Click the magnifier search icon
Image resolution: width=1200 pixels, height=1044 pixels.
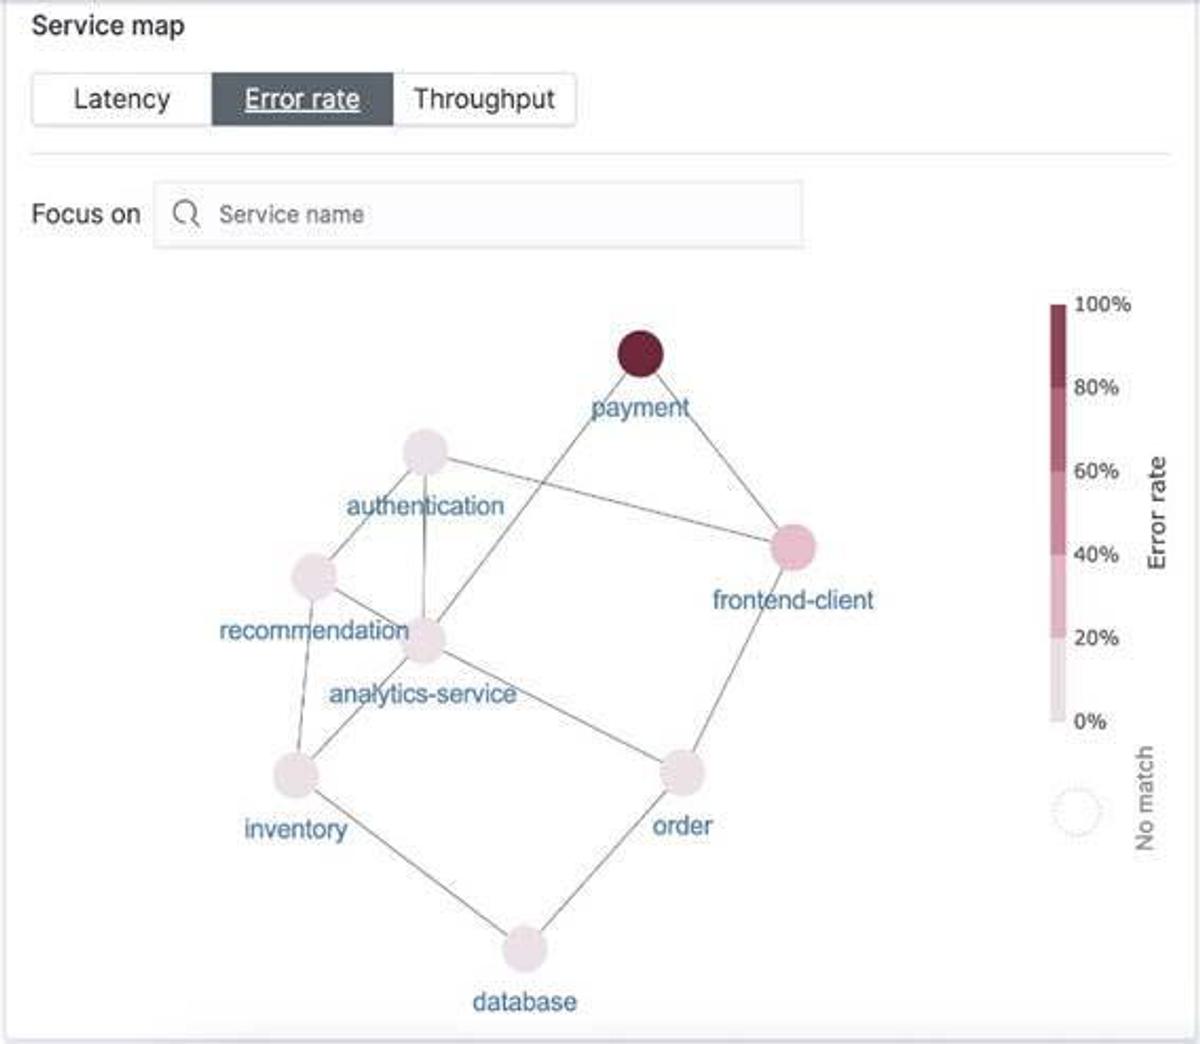[186, 214]
